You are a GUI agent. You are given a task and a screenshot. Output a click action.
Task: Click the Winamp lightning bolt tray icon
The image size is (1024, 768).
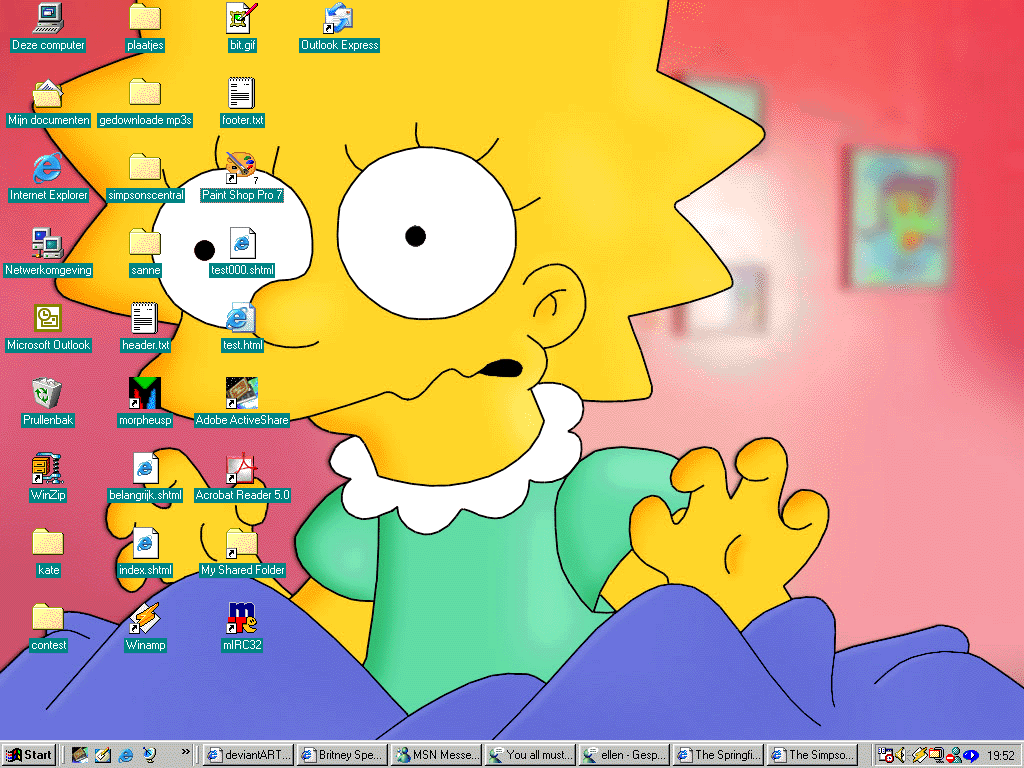click(919, 755)
